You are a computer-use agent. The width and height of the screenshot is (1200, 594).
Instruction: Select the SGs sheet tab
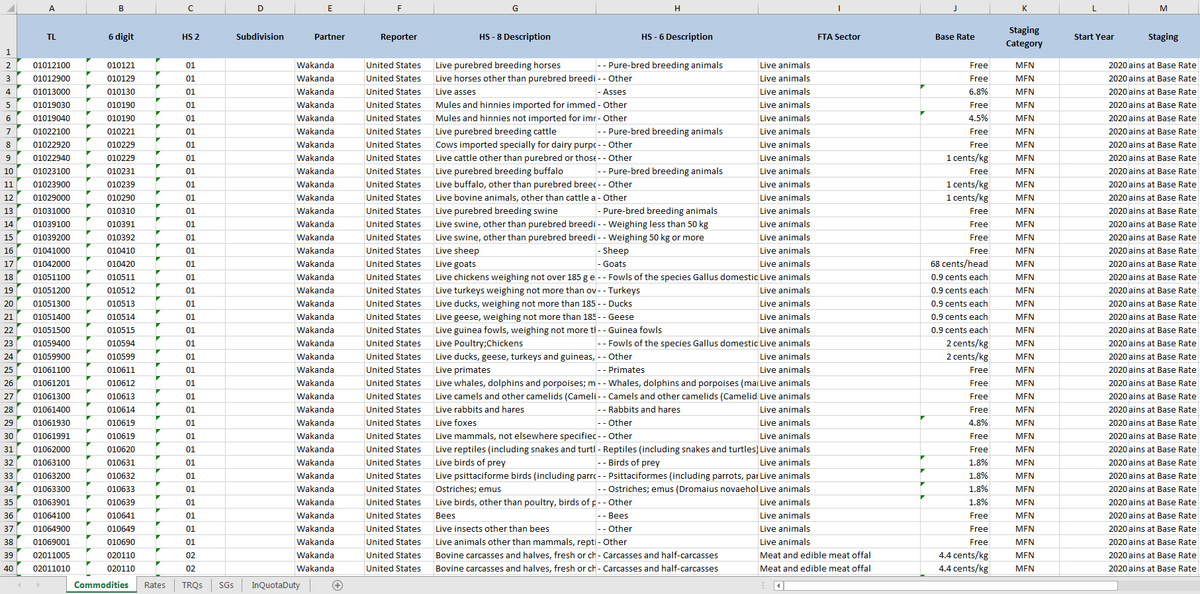coord(226,585)
